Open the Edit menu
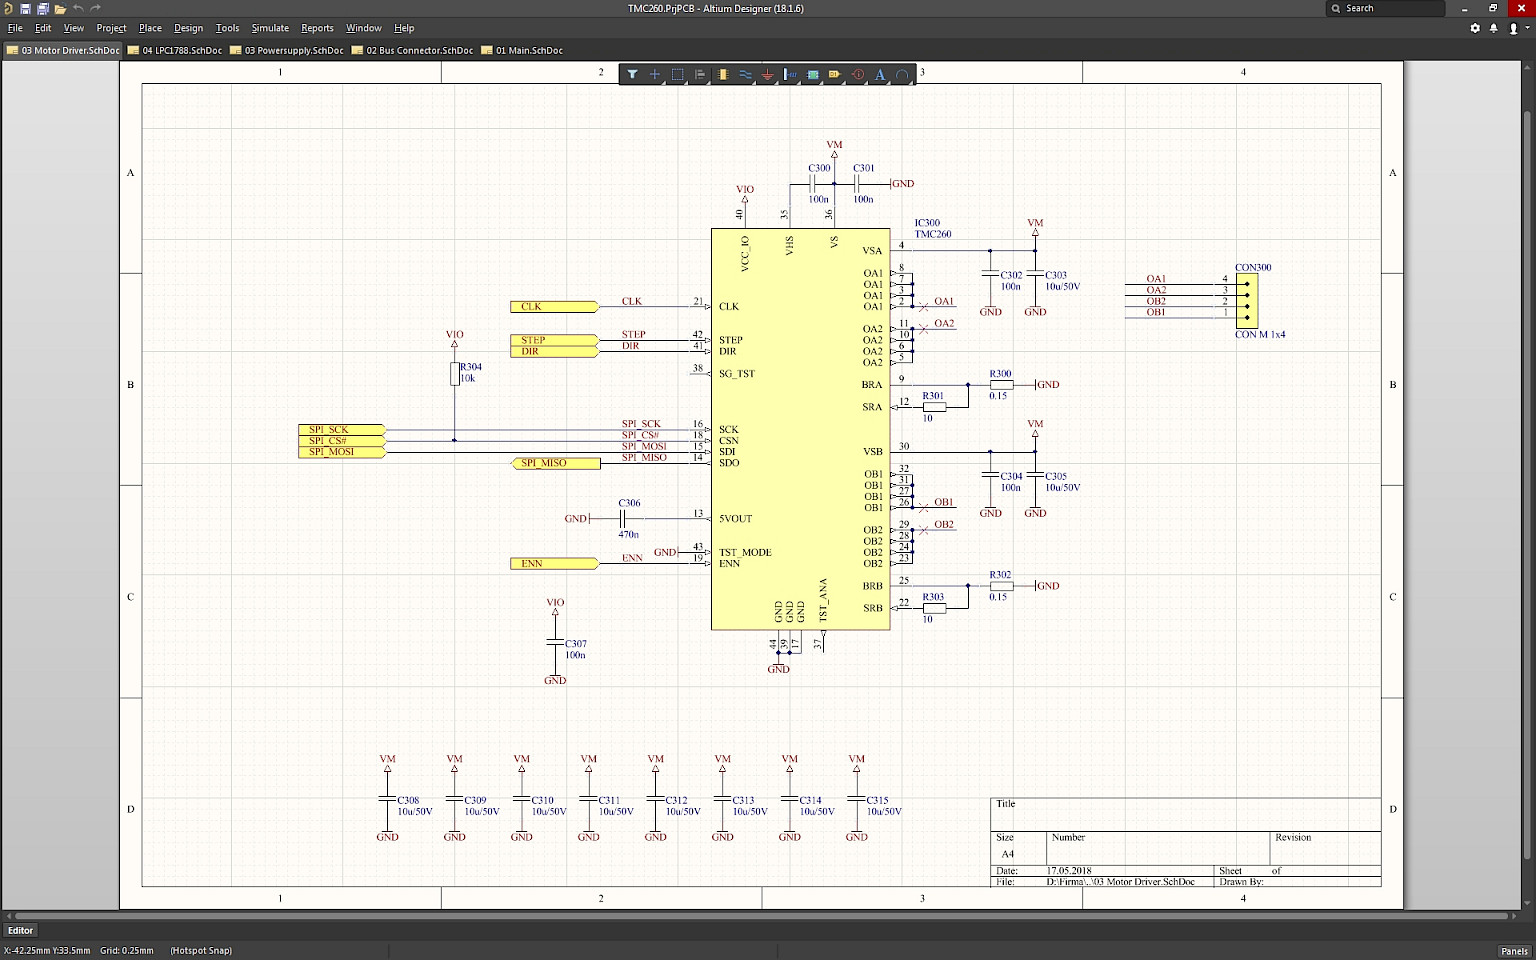This screenshot has height=960, width=1536. click(x=43, y=28)
